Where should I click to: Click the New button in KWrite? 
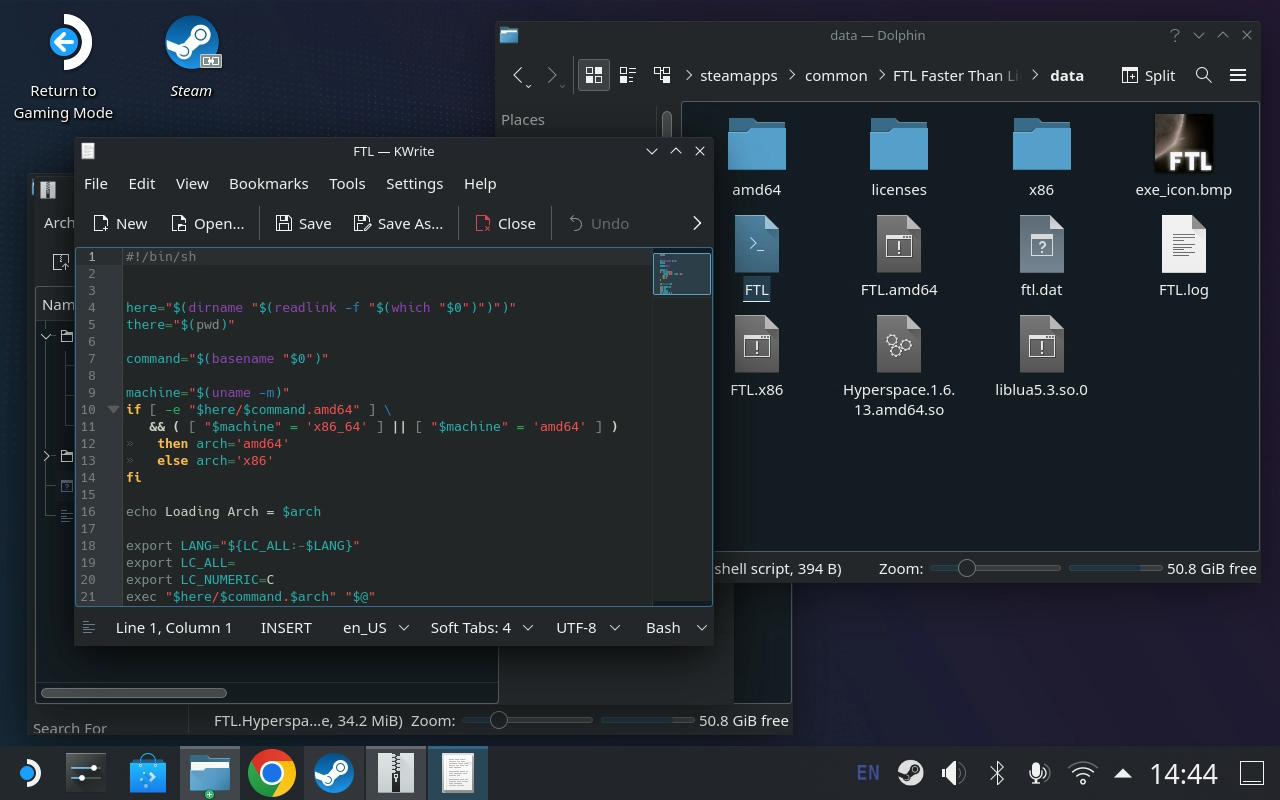119,223
